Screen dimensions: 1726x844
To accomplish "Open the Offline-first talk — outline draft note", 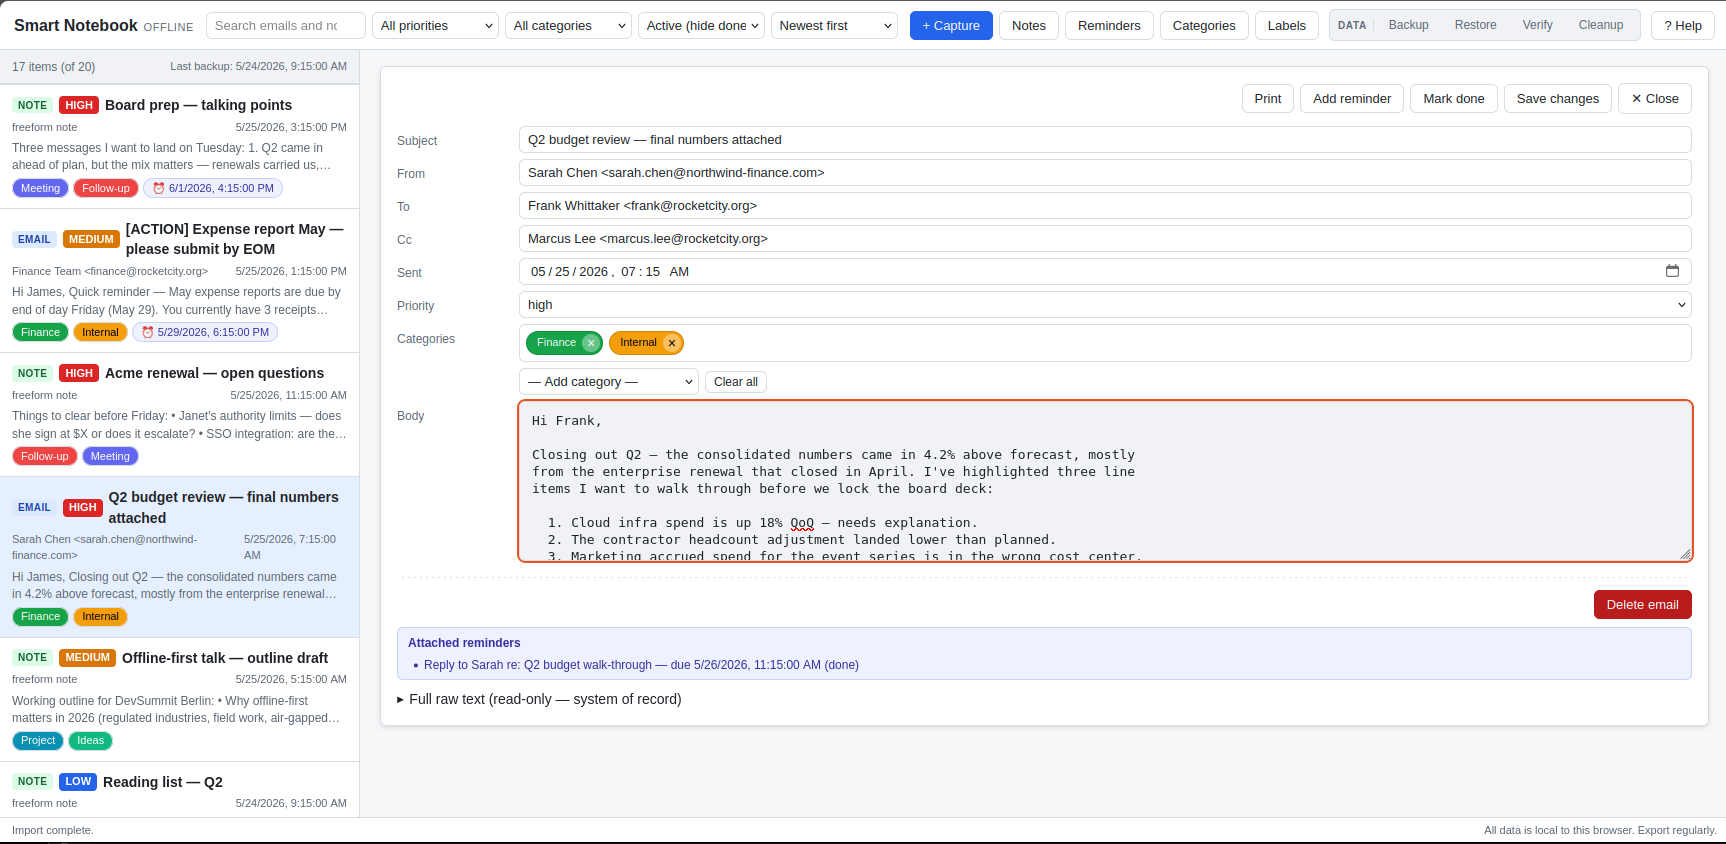I will pos(179,699).
